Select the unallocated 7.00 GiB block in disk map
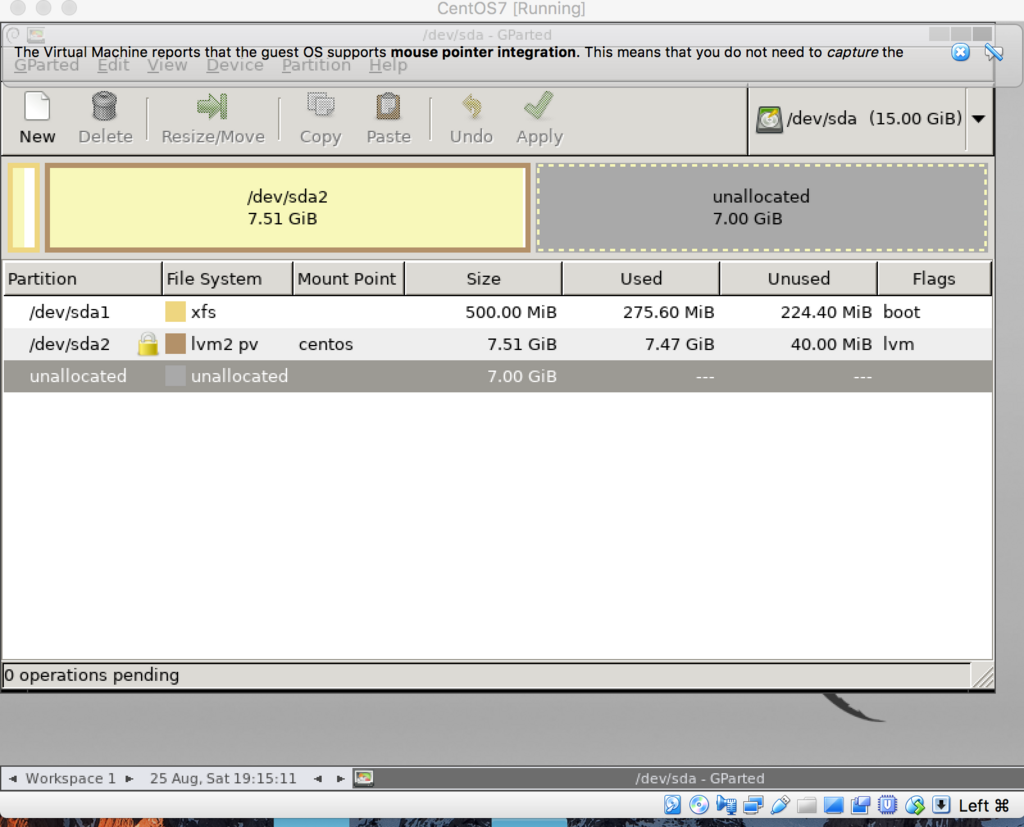The height and width of the screenshot is (827, 1024). (761, 208)
